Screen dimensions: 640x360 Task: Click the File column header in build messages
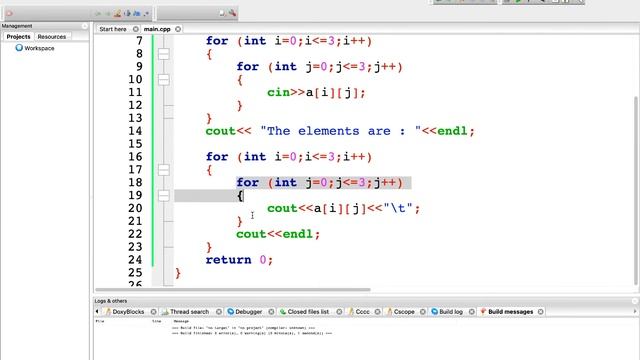100,321
